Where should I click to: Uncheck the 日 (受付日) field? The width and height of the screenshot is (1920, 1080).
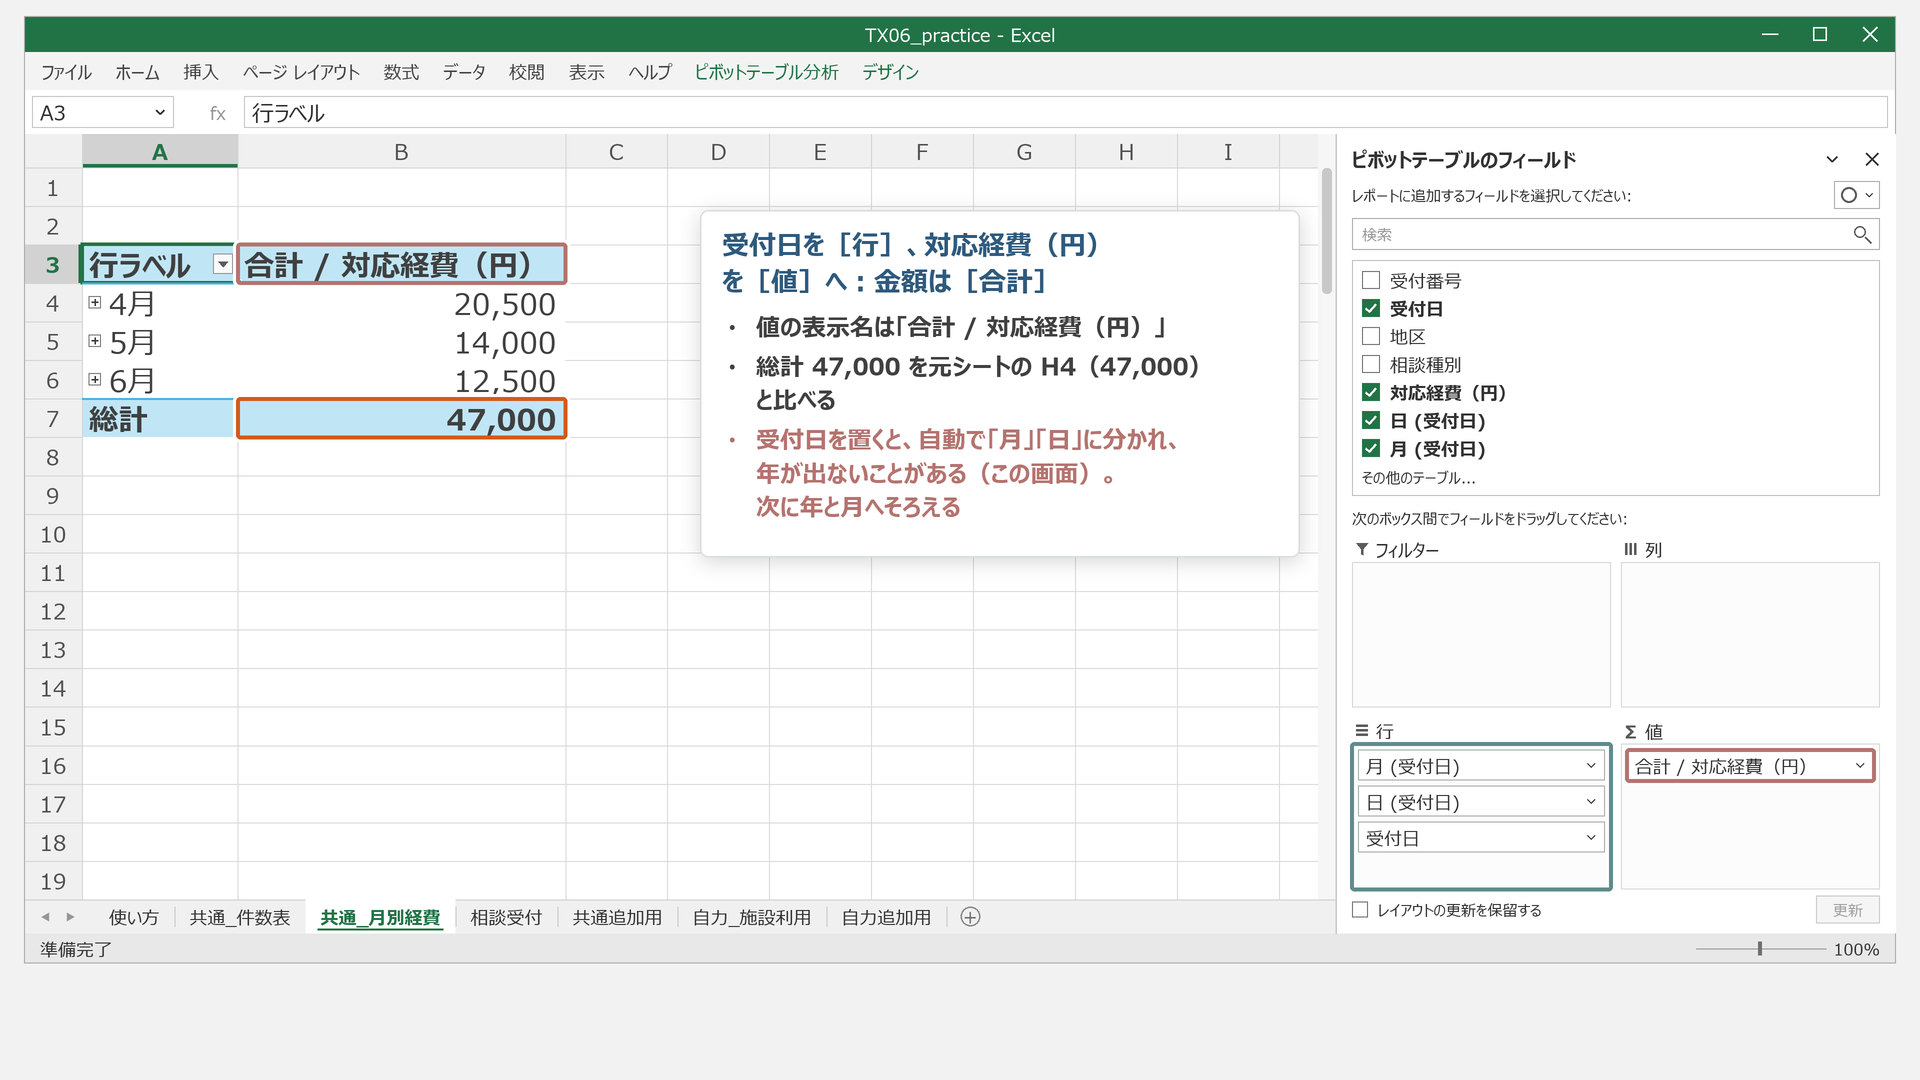point(1371,420)
